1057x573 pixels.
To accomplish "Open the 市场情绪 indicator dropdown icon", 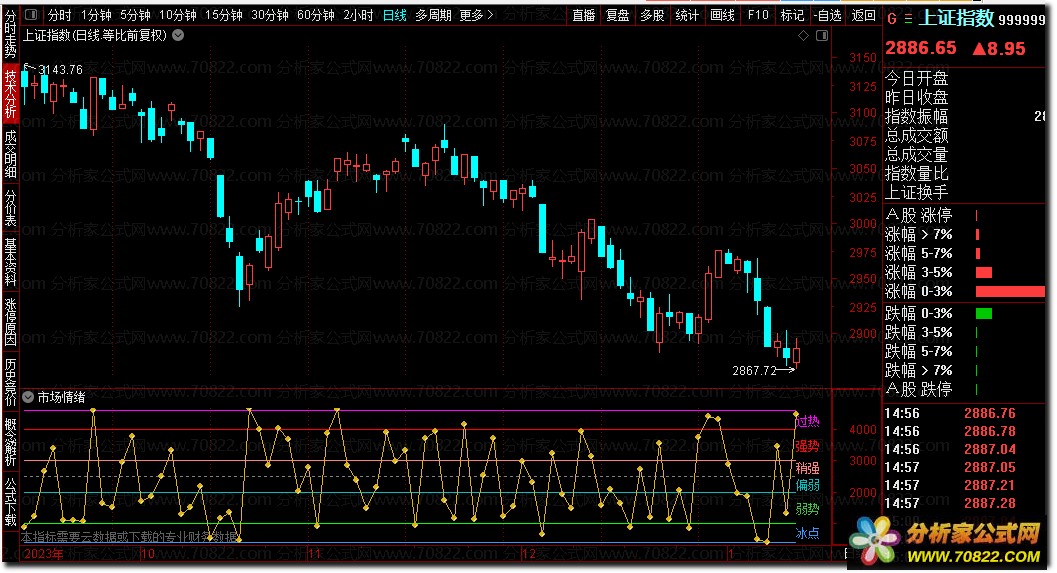I will [28, 397].
